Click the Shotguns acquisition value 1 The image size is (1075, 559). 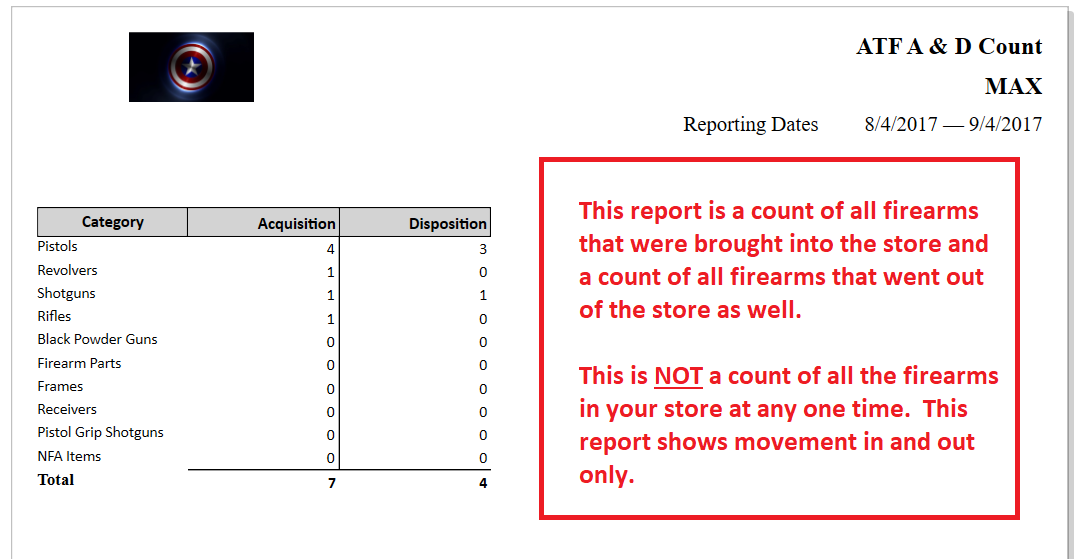(x=331, y=296)
